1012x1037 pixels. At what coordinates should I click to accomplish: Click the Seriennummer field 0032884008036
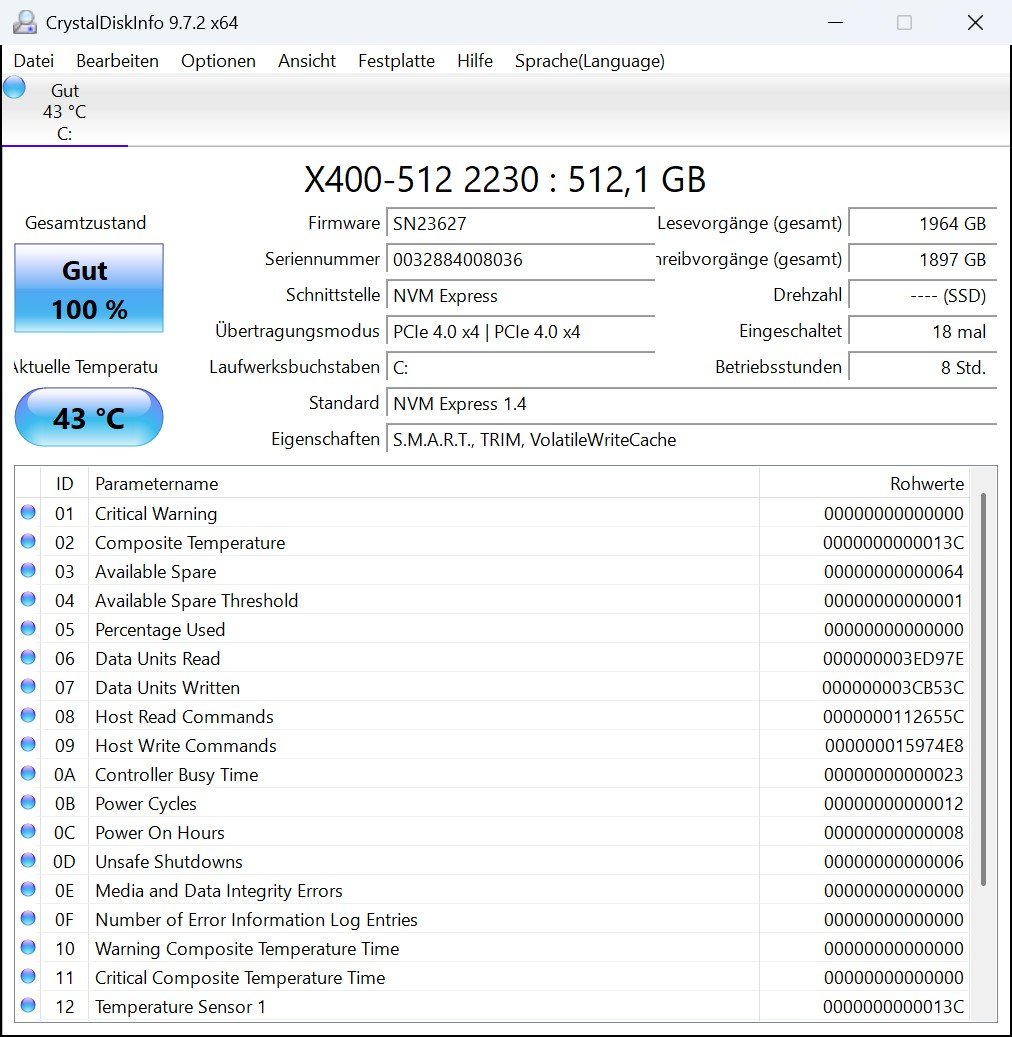pyautogui.click(x=521, y=259)
